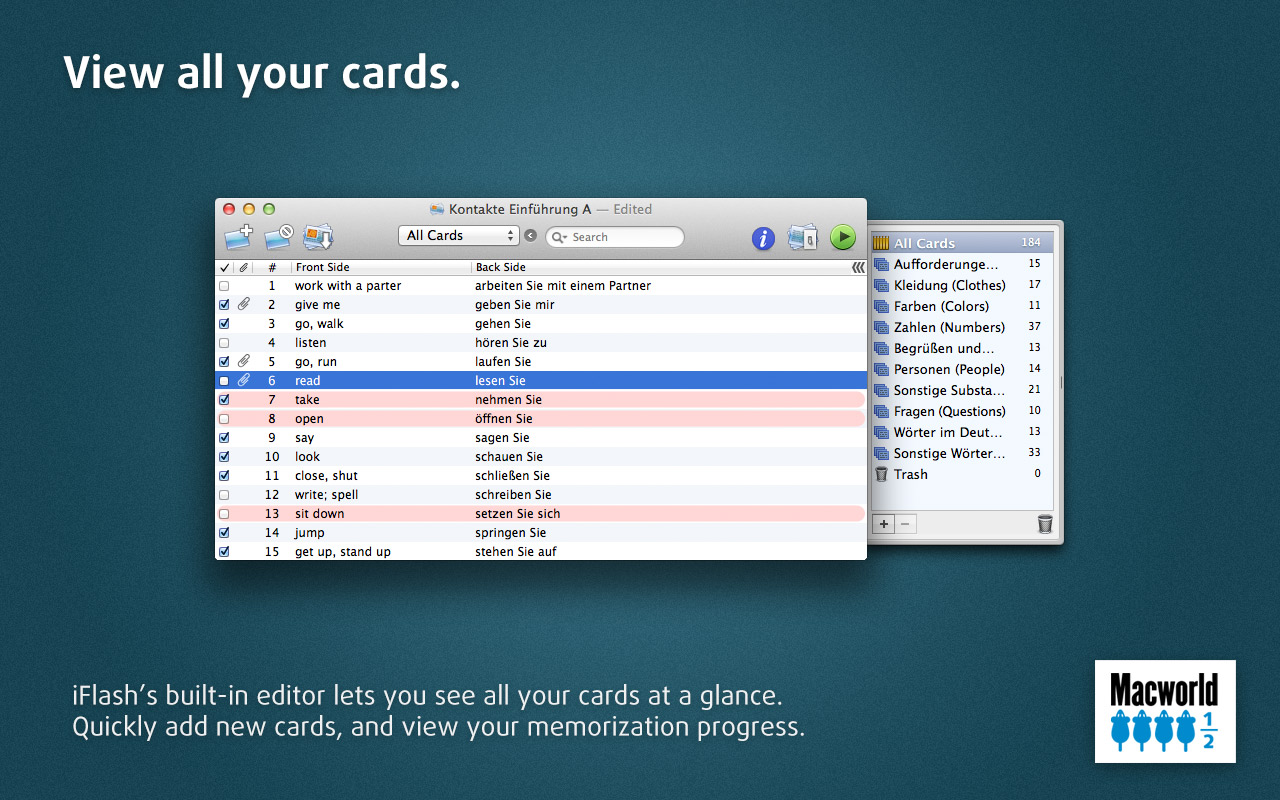
Task: Select the Personen (People) deck
Action: [962, 369]
